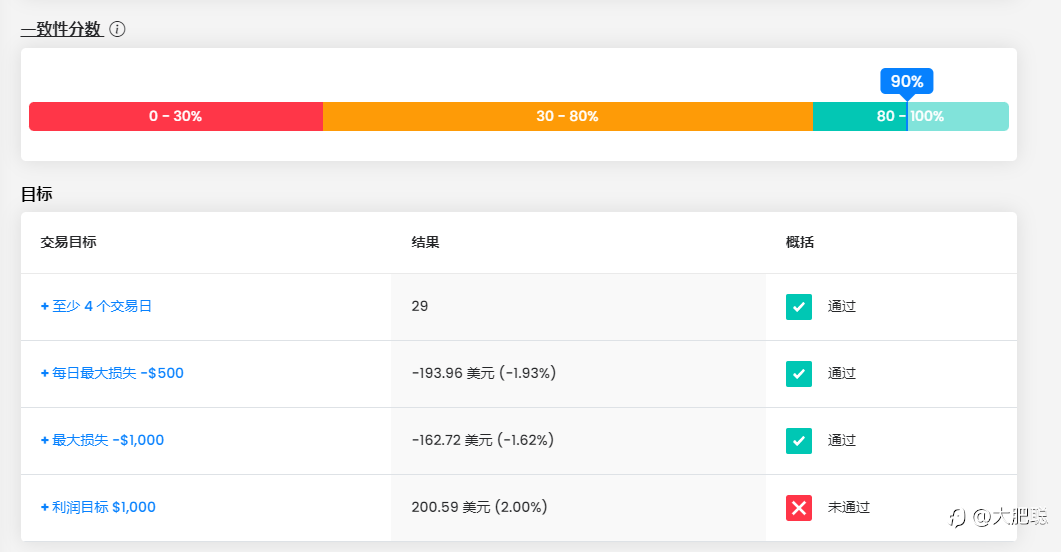
Task: Click the 未通过 status label
Action: [849, 507]
